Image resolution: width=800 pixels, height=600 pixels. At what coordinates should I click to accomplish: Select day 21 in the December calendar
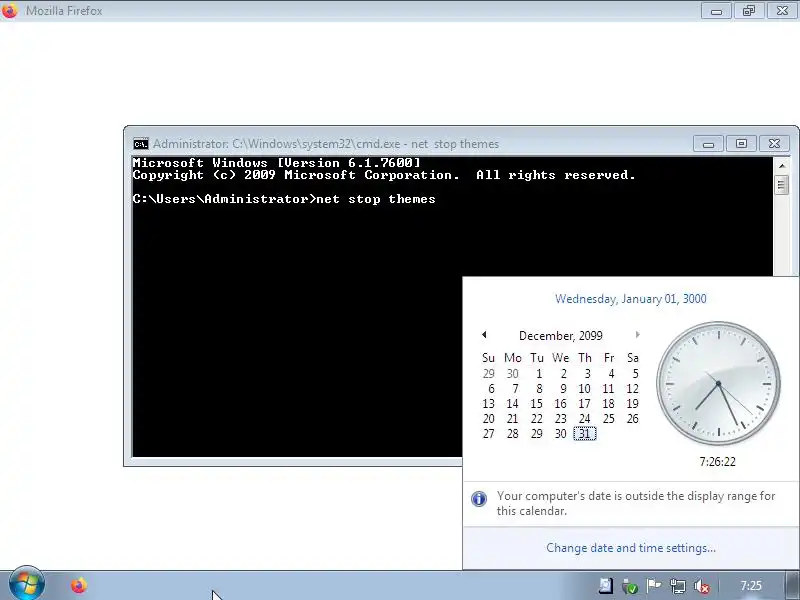click(512, 419)
